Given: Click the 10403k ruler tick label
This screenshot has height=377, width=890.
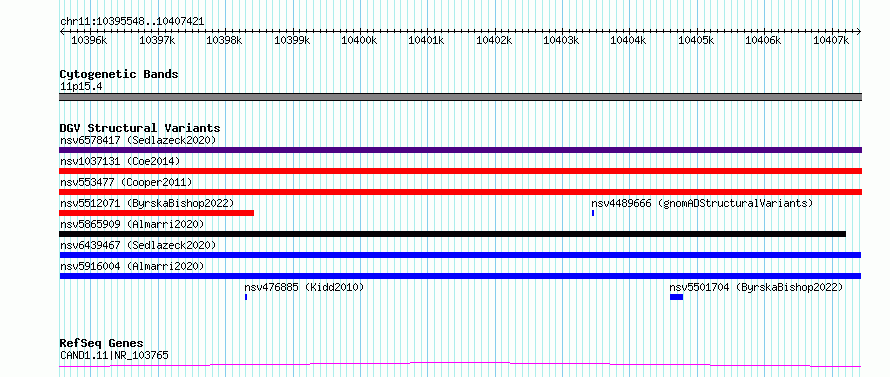Looking at the screenshot, I should point(562,40).
